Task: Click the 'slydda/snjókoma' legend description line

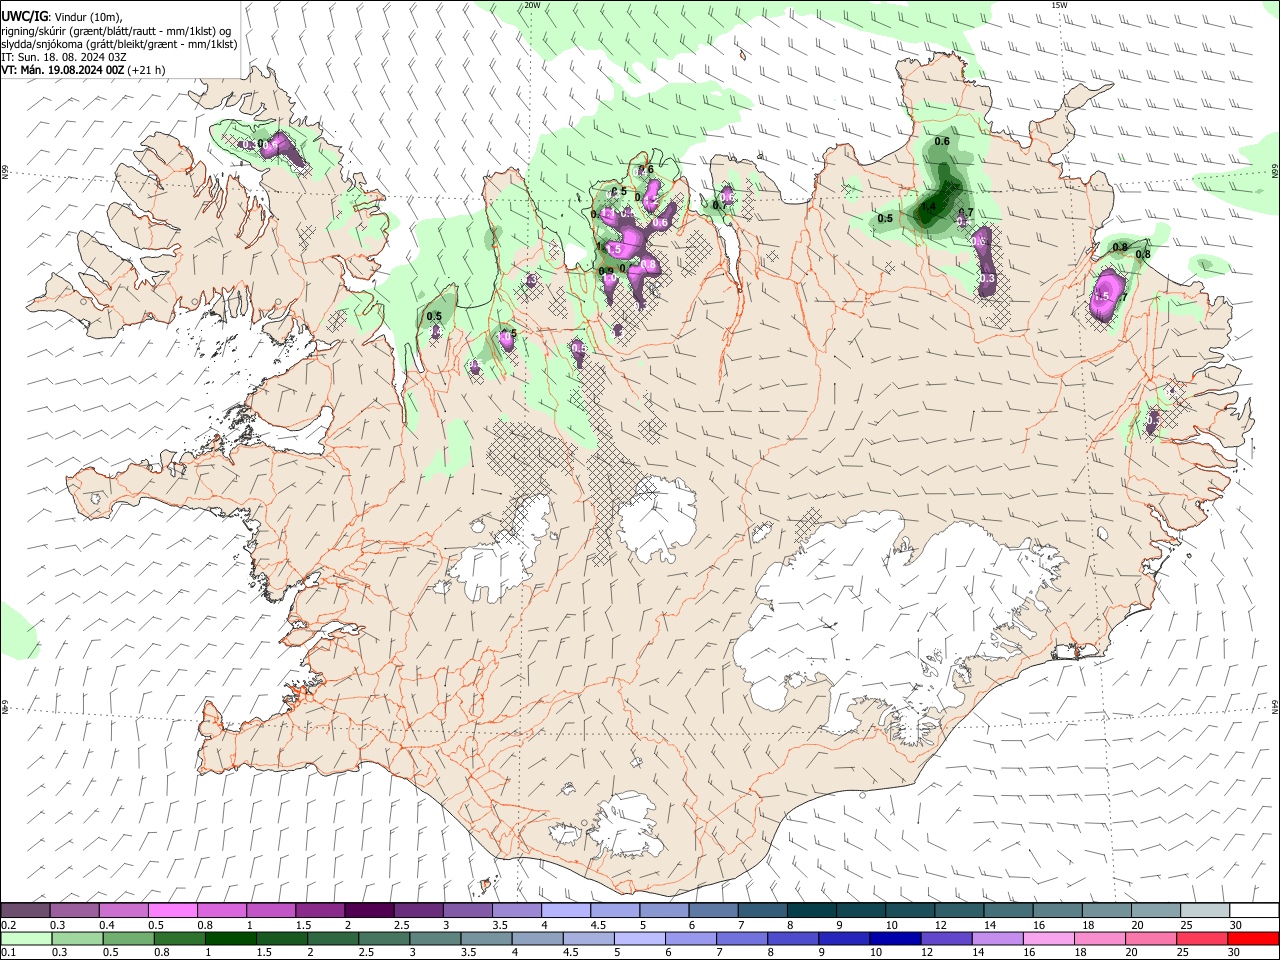Action: [119, 44]
